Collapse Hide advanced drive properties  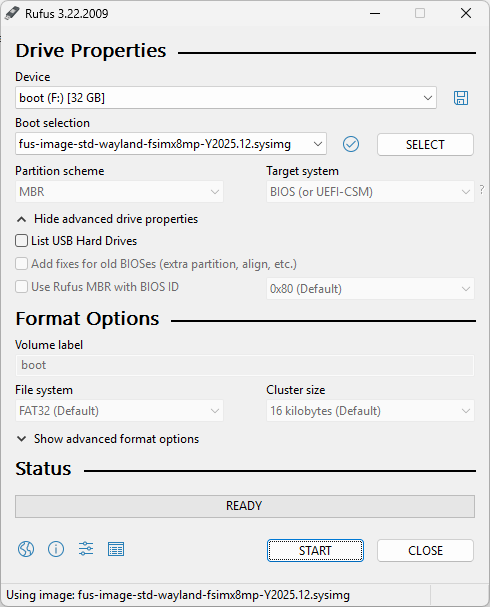(107, 219)
